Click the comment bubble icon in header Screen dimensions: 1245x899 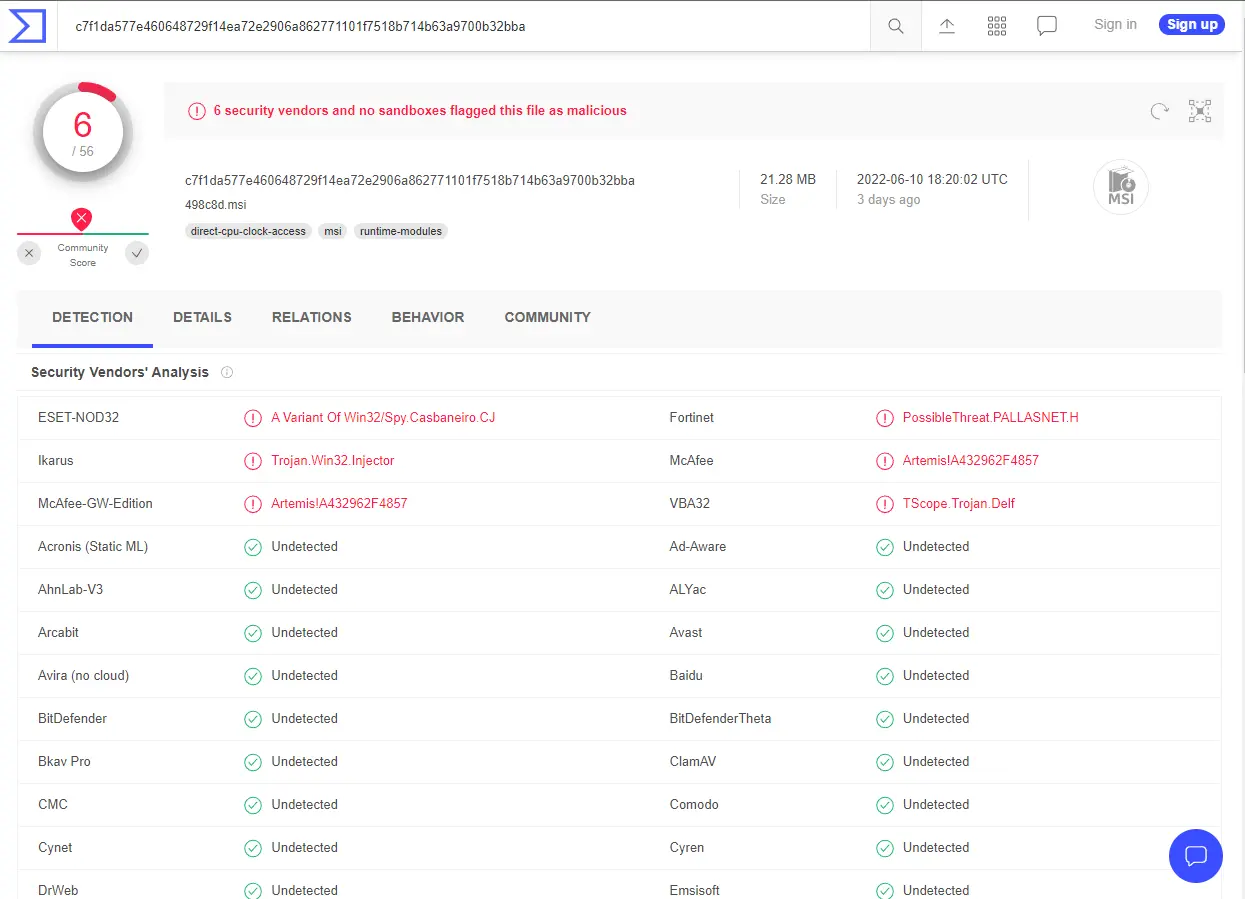point(1047,26)
